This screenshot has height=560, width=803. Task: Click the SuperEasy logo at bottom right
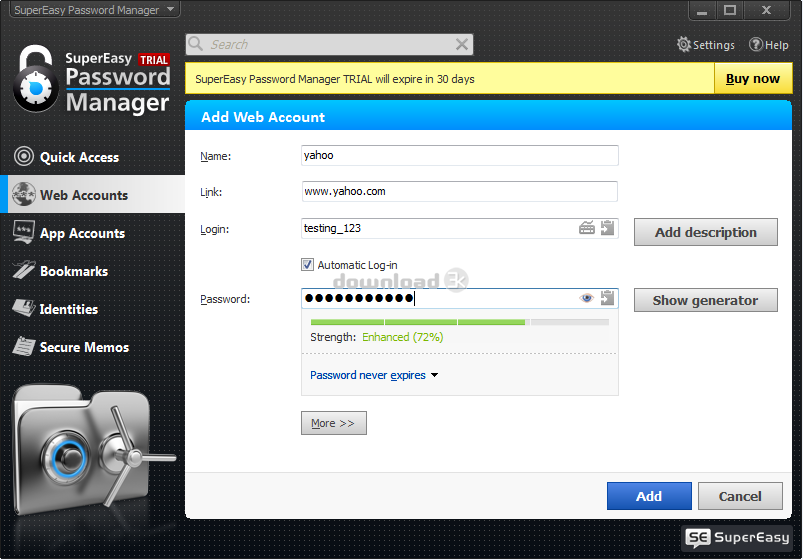coord(738,538)
